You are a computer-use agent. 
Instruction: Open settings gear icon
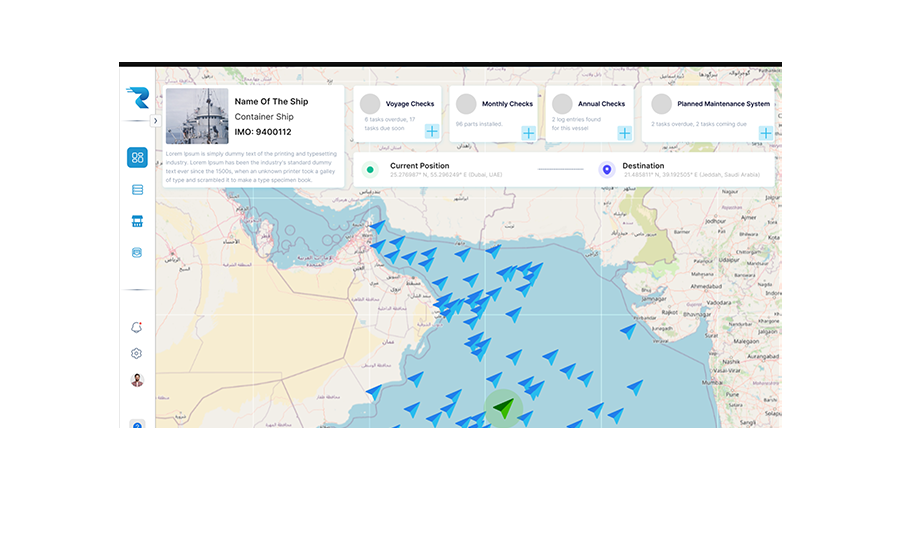(137, 353)
